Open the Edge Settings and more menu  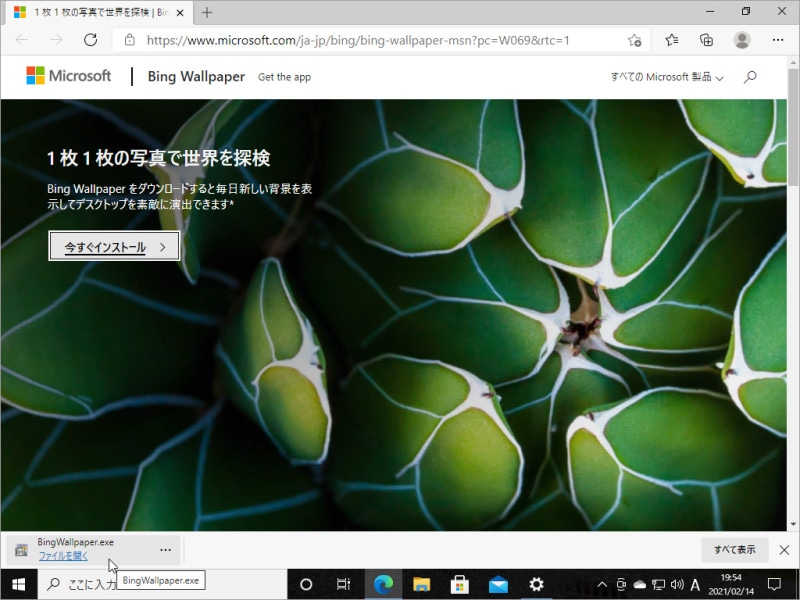click(778, 40)
